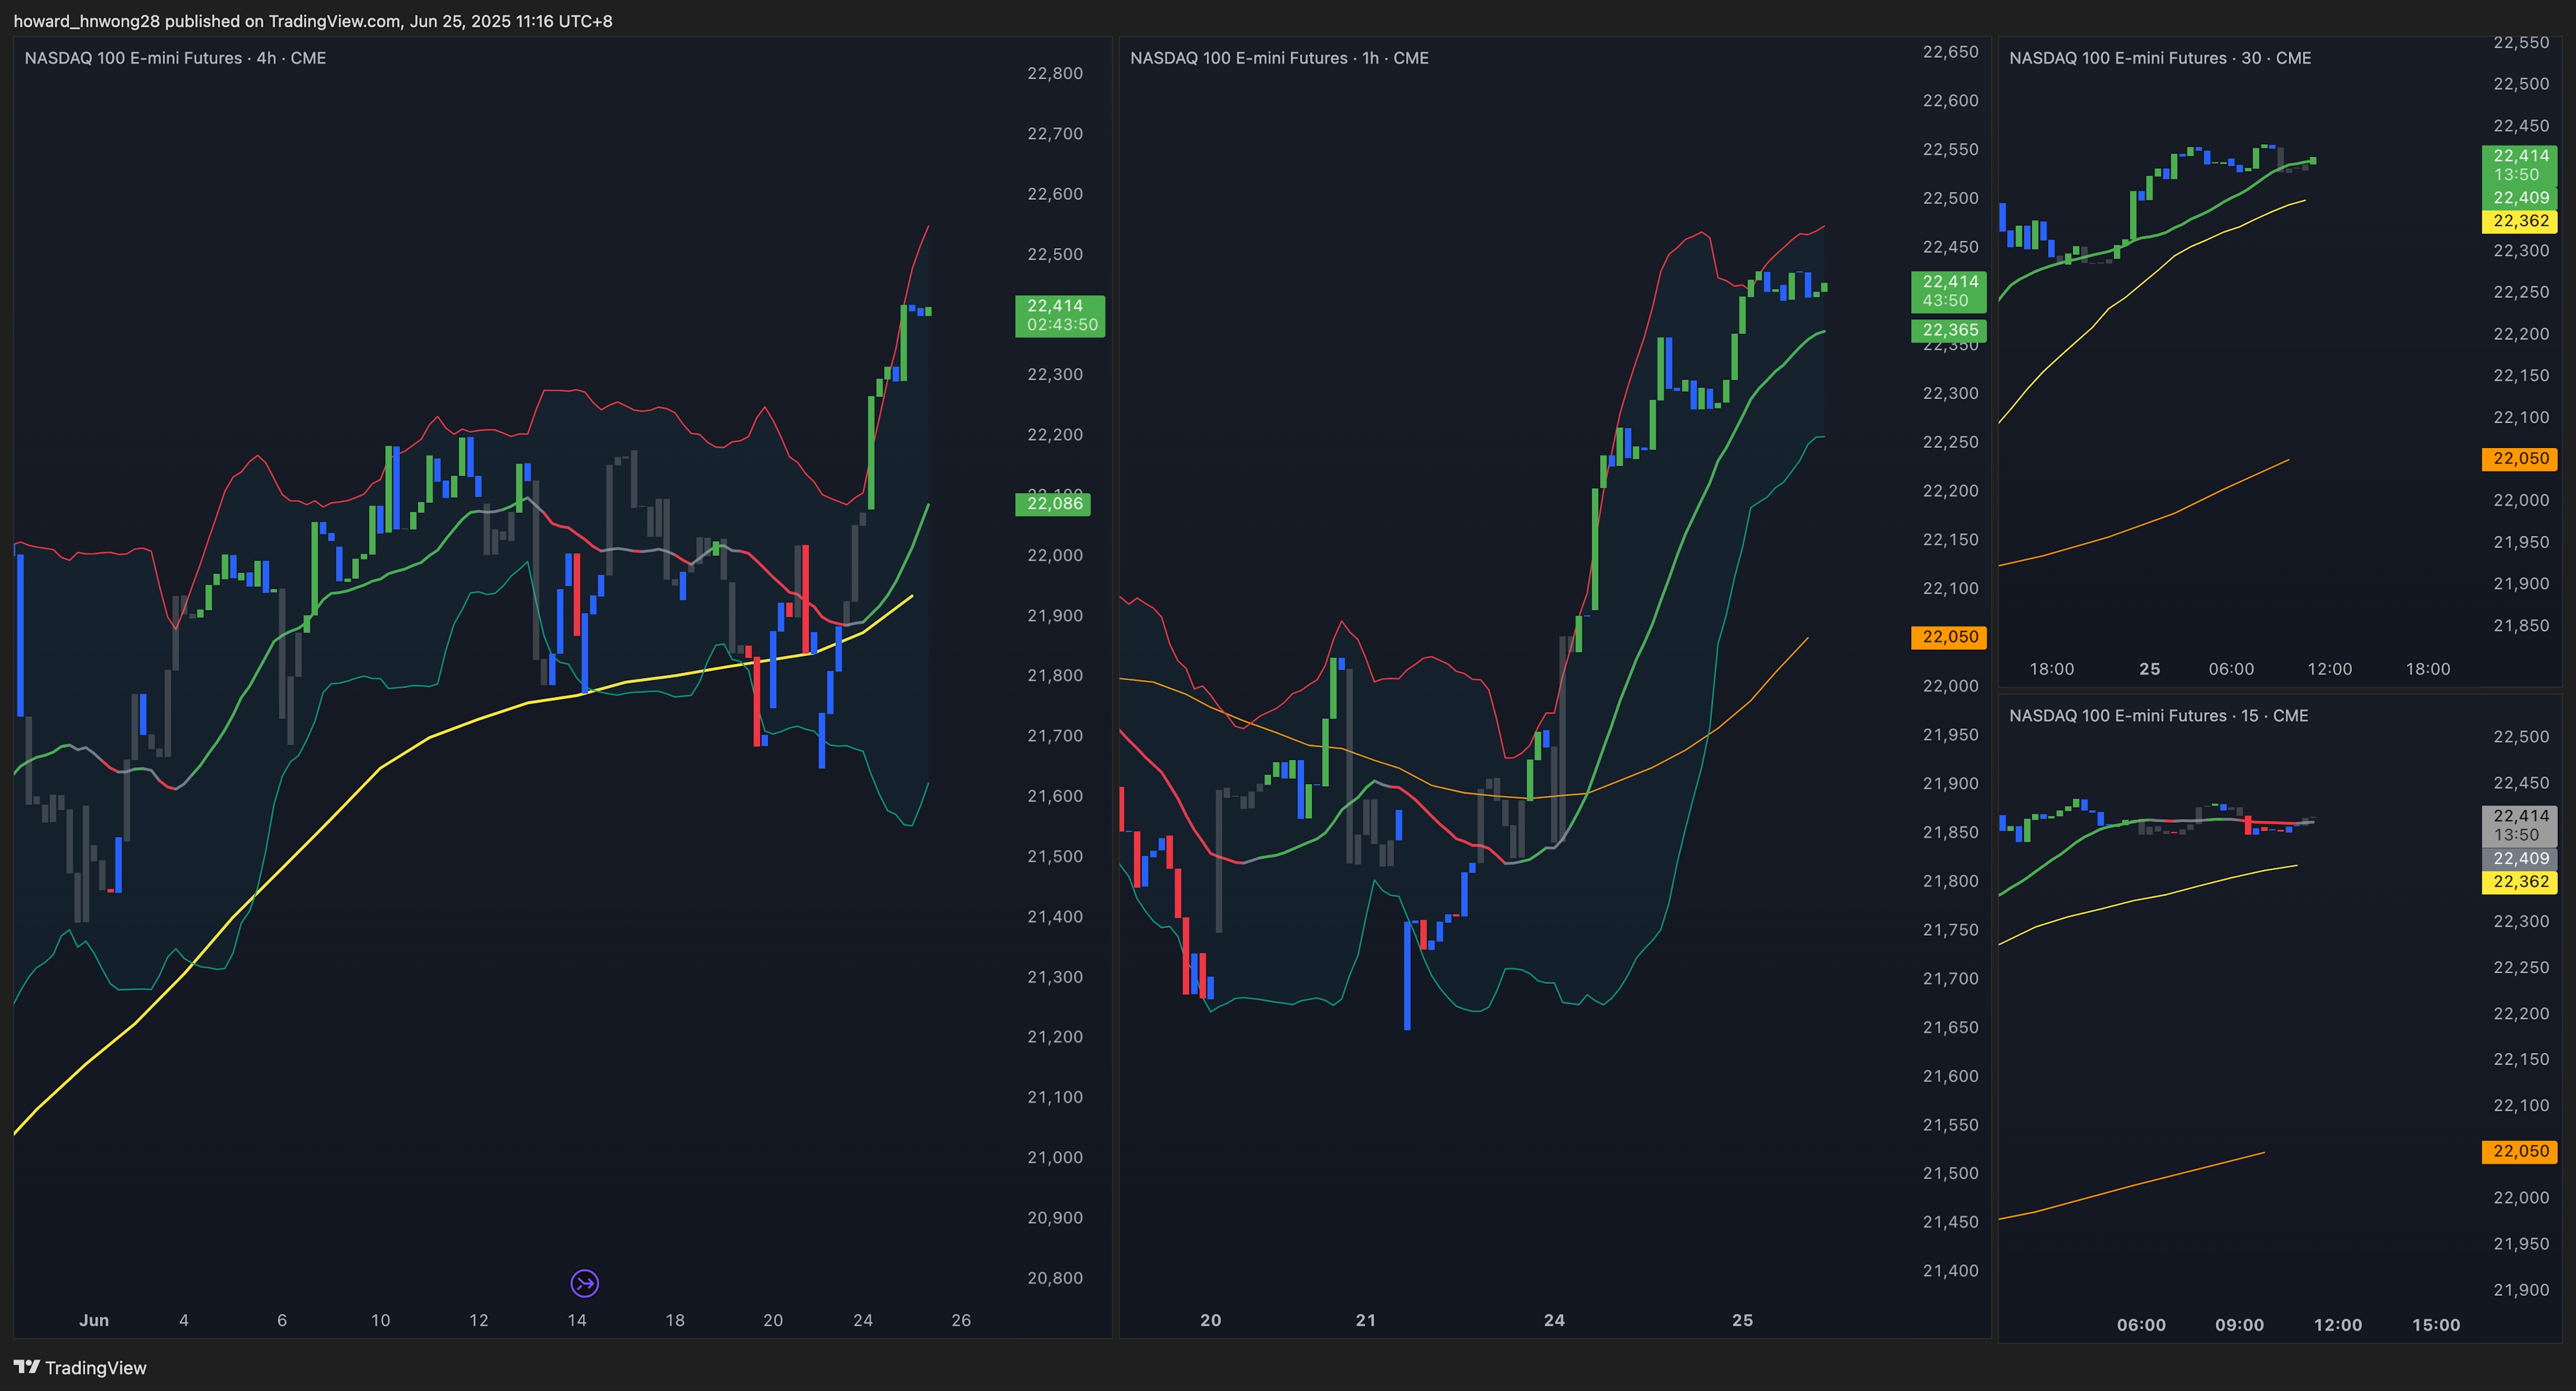Click the 22,650 price level on the 1h axis
2576x1391 pixels.
[x=1950, y=52]
